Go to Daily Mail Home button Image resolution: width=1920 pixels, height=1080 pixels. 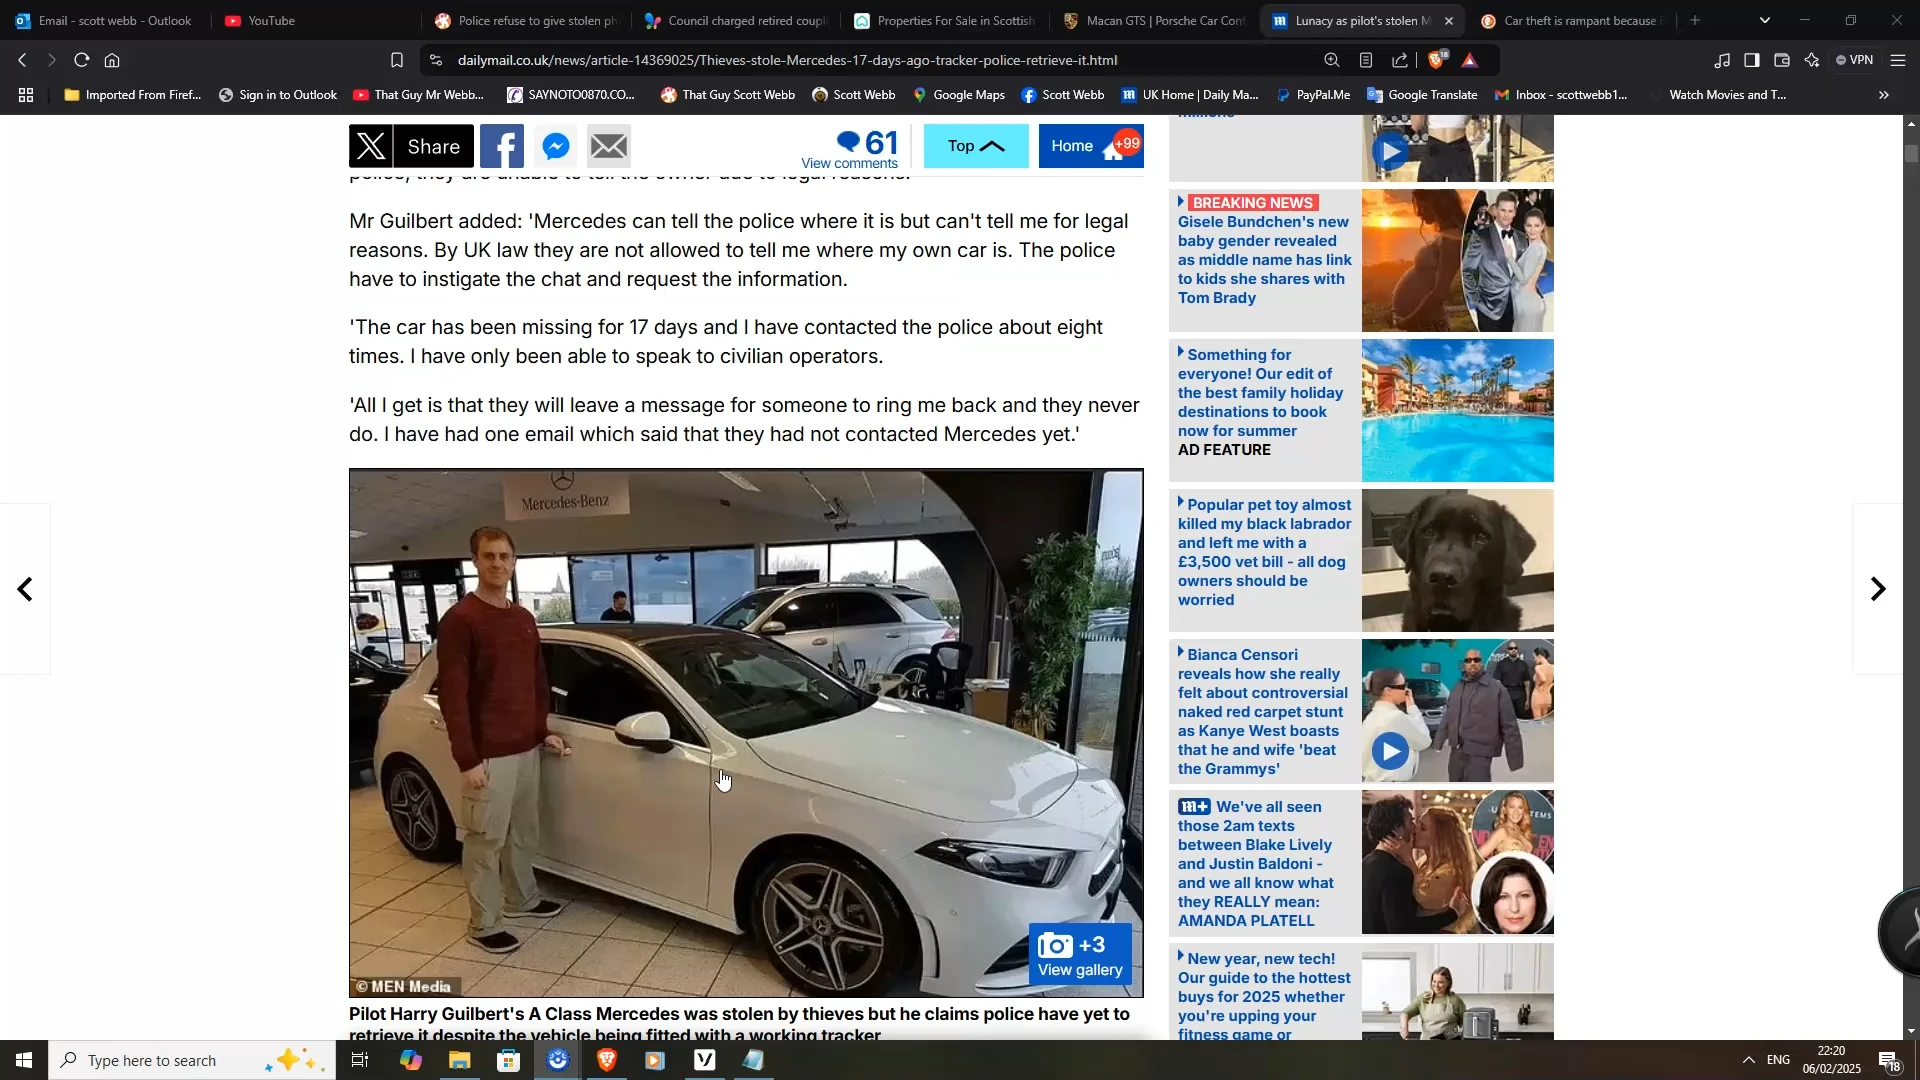click(1091, 146)
